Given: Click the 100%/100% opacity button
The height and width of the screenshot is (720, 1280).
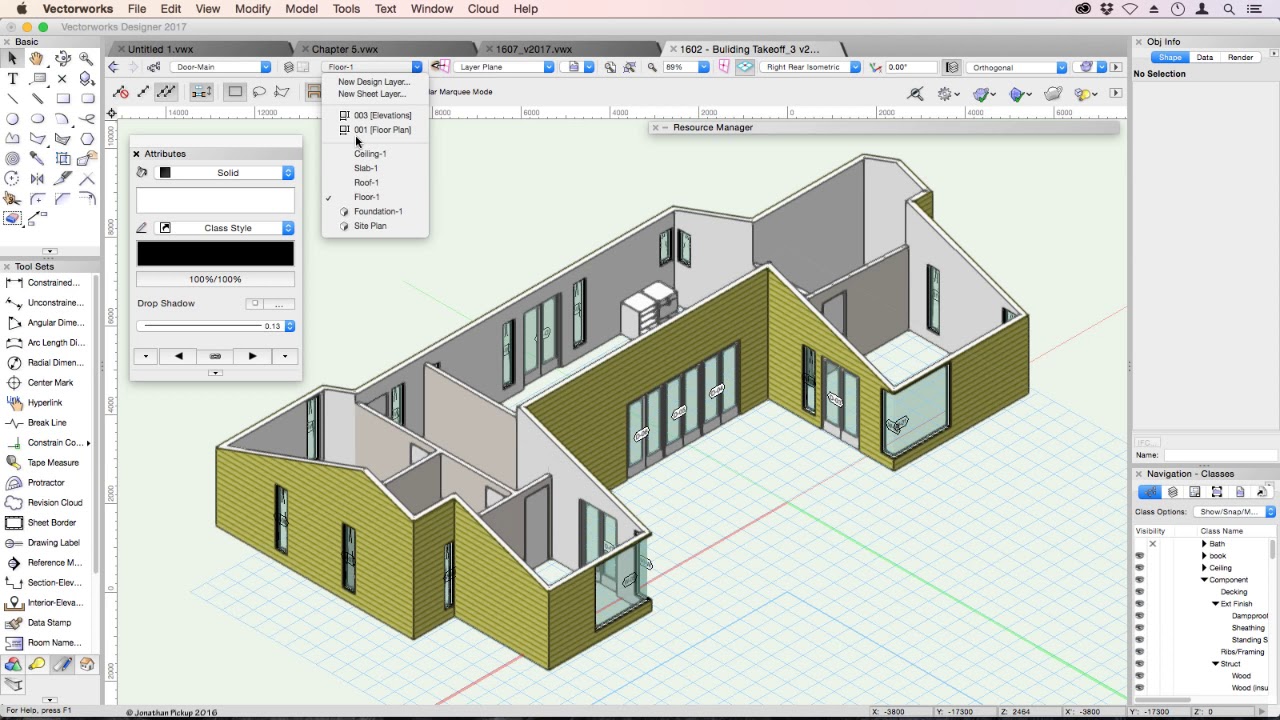Looking at the screenshot, I should 215,280.
